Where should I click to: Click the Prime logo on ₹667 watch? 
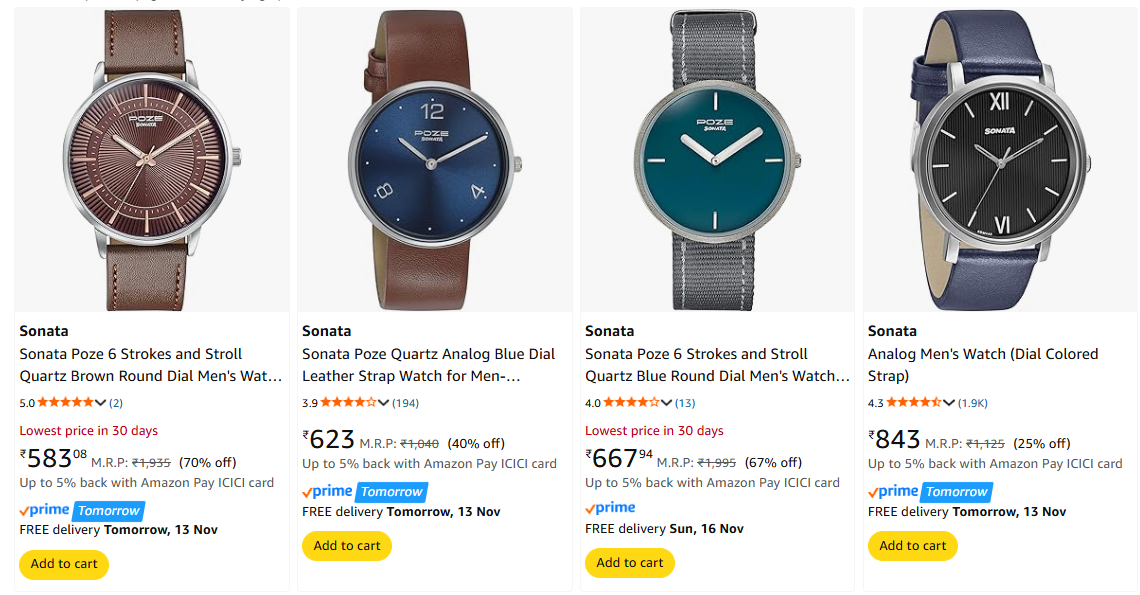click(610, 509)
